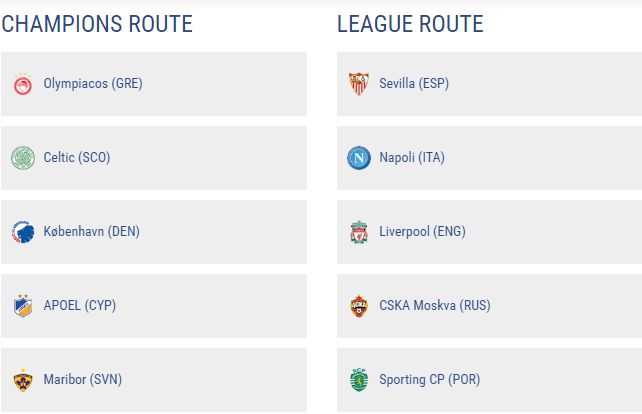642x414 pixels.
Task: Click the Olympiacos club crest icon
Action: pyautogui.click(x=23, y=84)
